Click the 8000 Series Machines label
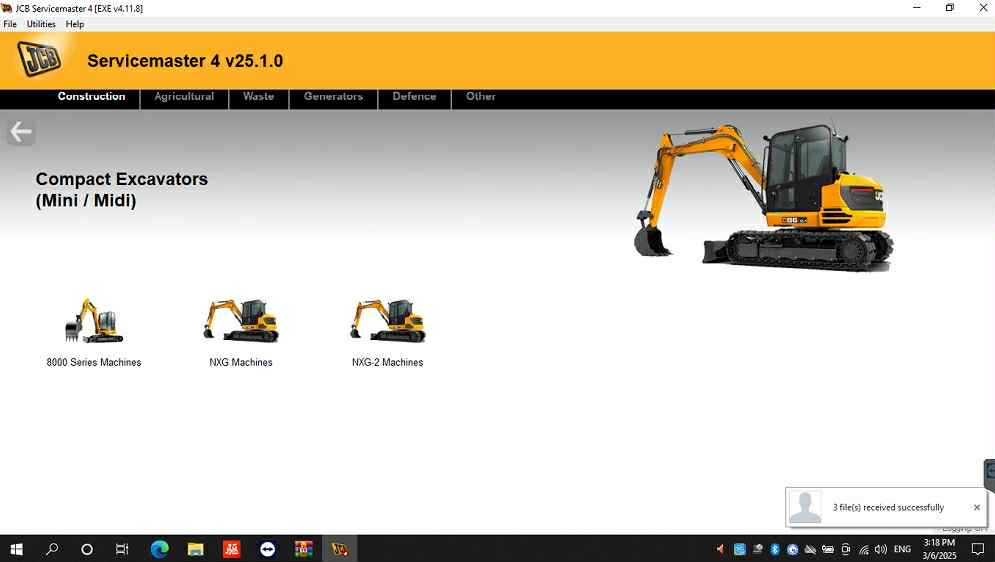This screenshot has width=995, height=562. [94, 362]
